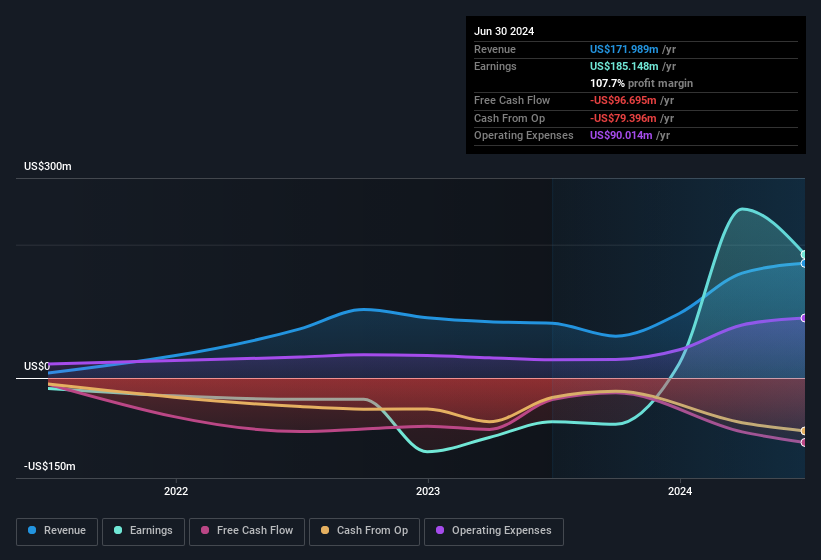Click the US$0 y-axis label
The width and height of the screenshot is (821, 560).
(37, 366)
